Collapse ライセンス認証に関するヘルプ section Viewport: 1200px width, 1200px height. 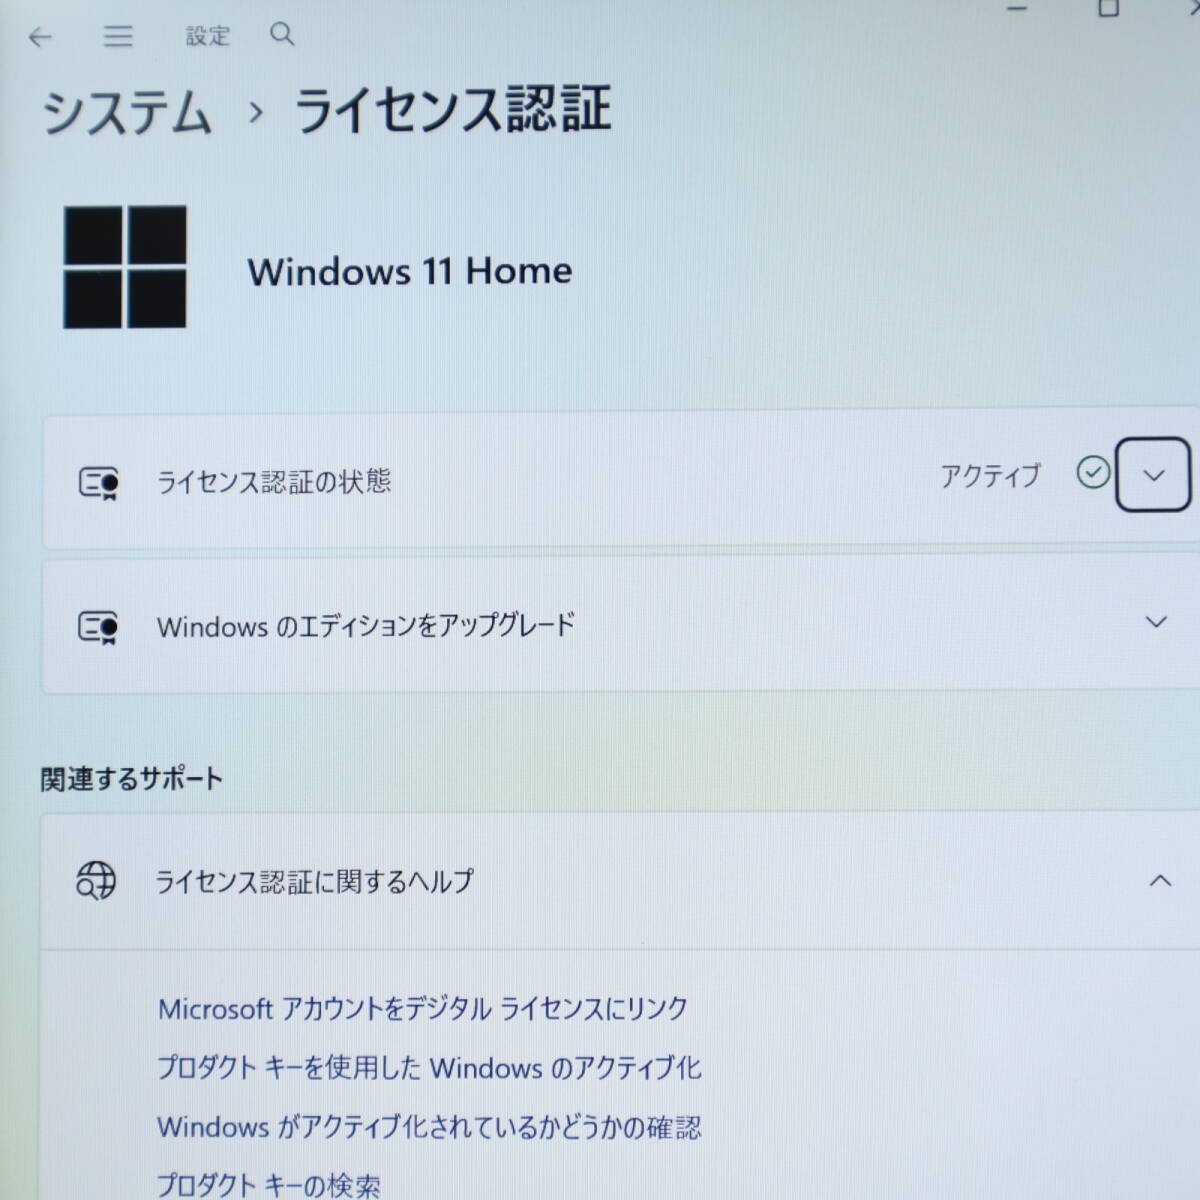(1160, 881)
